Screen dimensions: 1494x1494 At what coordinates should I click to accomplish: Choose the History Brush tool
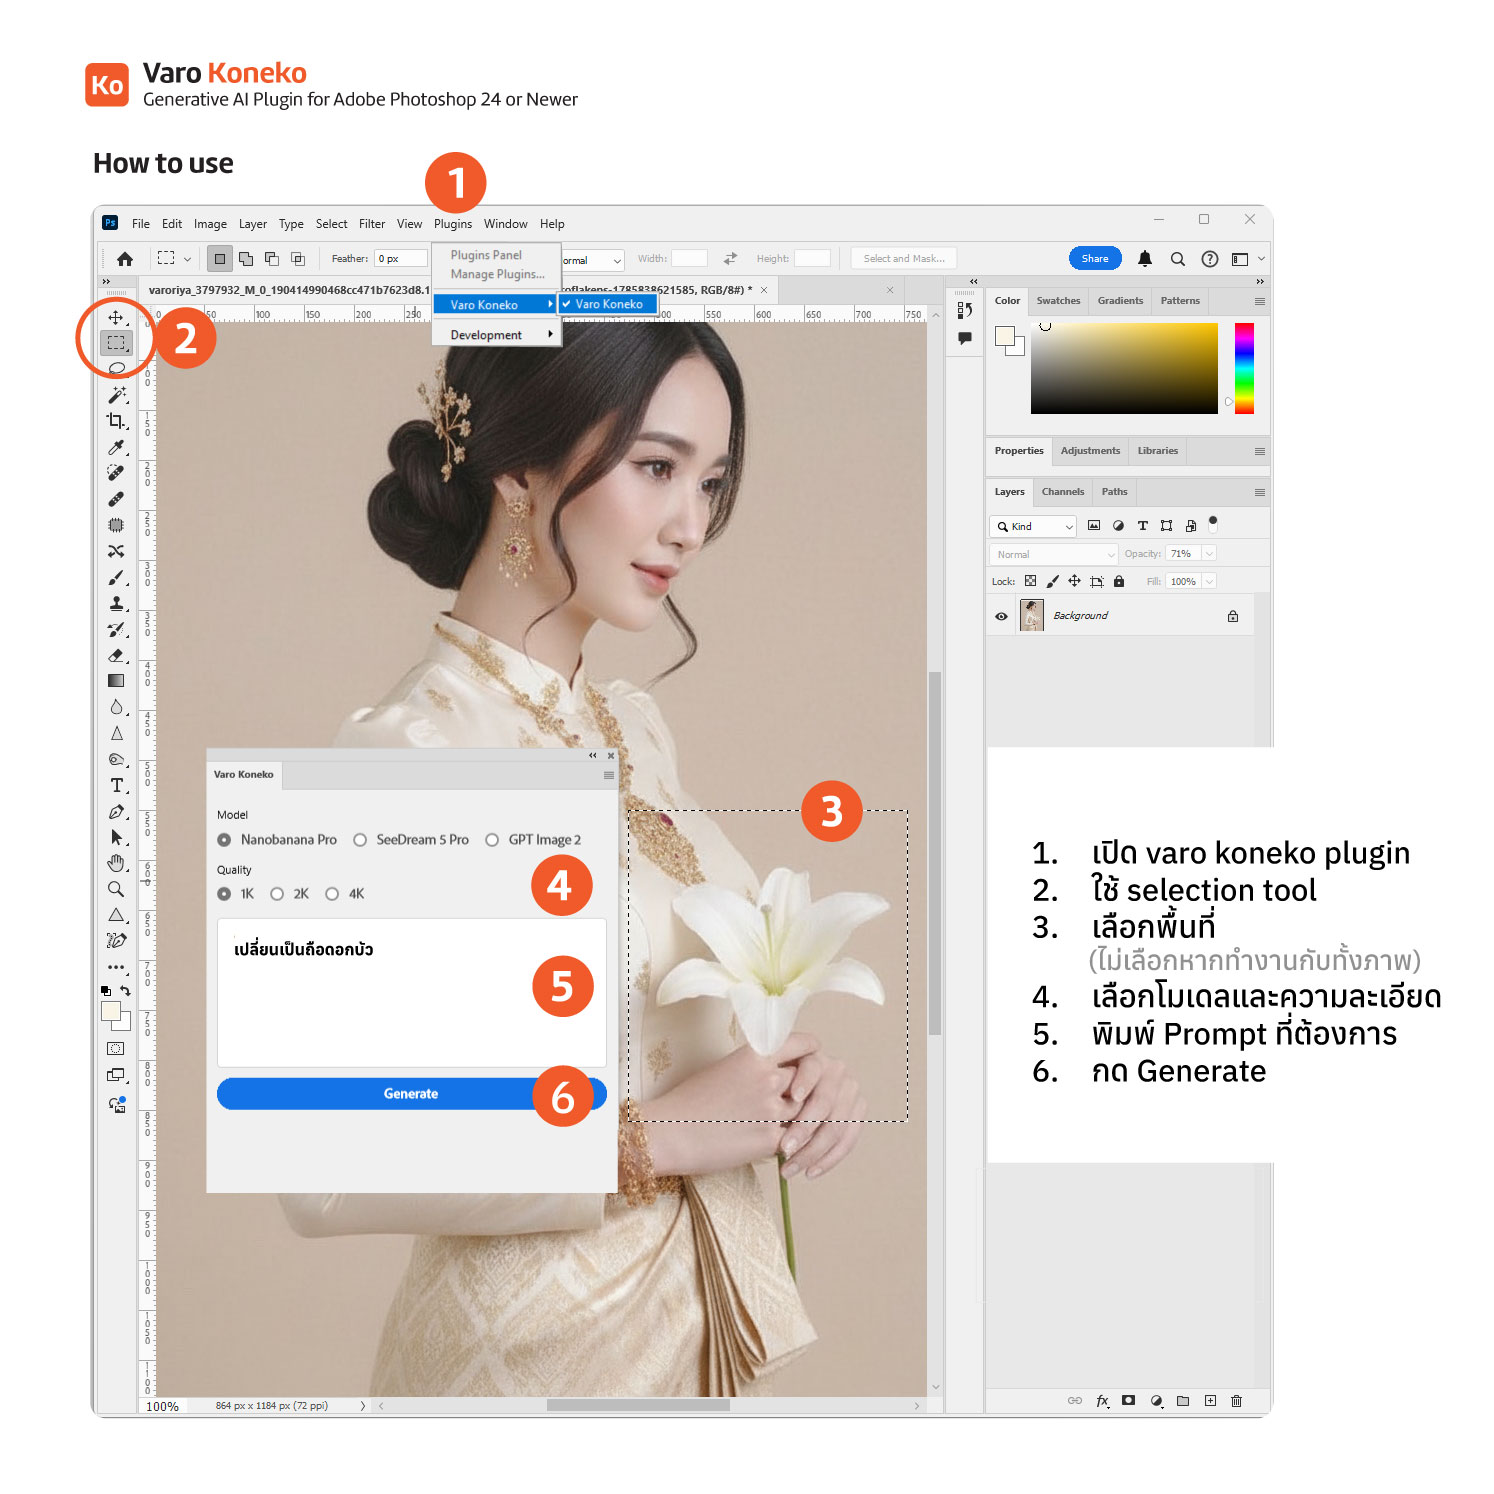[x=116, y=630]
